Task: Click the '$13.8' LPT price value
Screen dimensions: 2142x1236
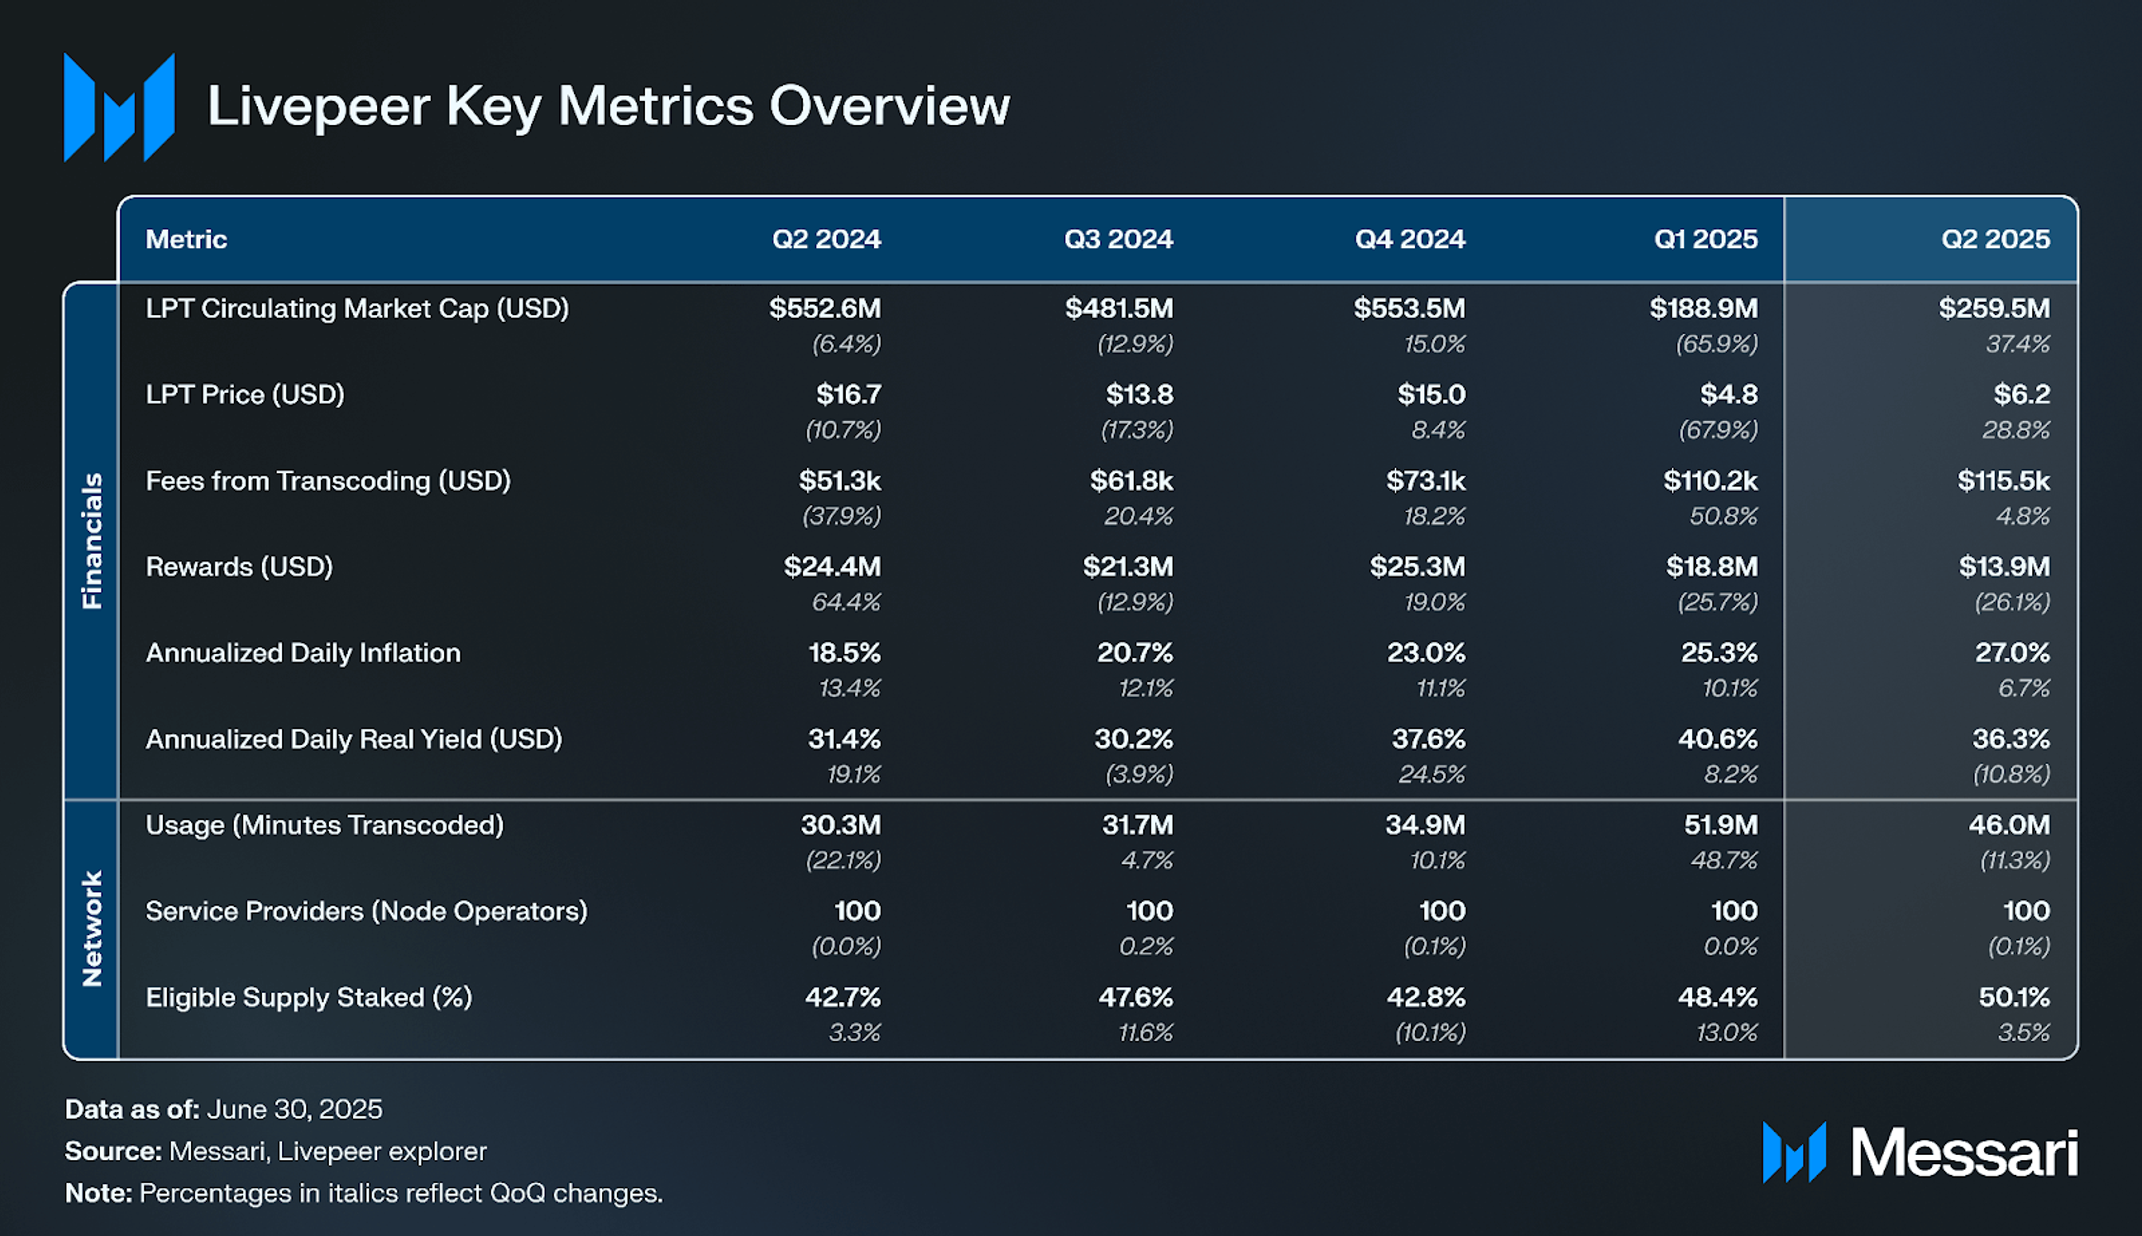Action: pyautogui.click(x=1139, y=394)
